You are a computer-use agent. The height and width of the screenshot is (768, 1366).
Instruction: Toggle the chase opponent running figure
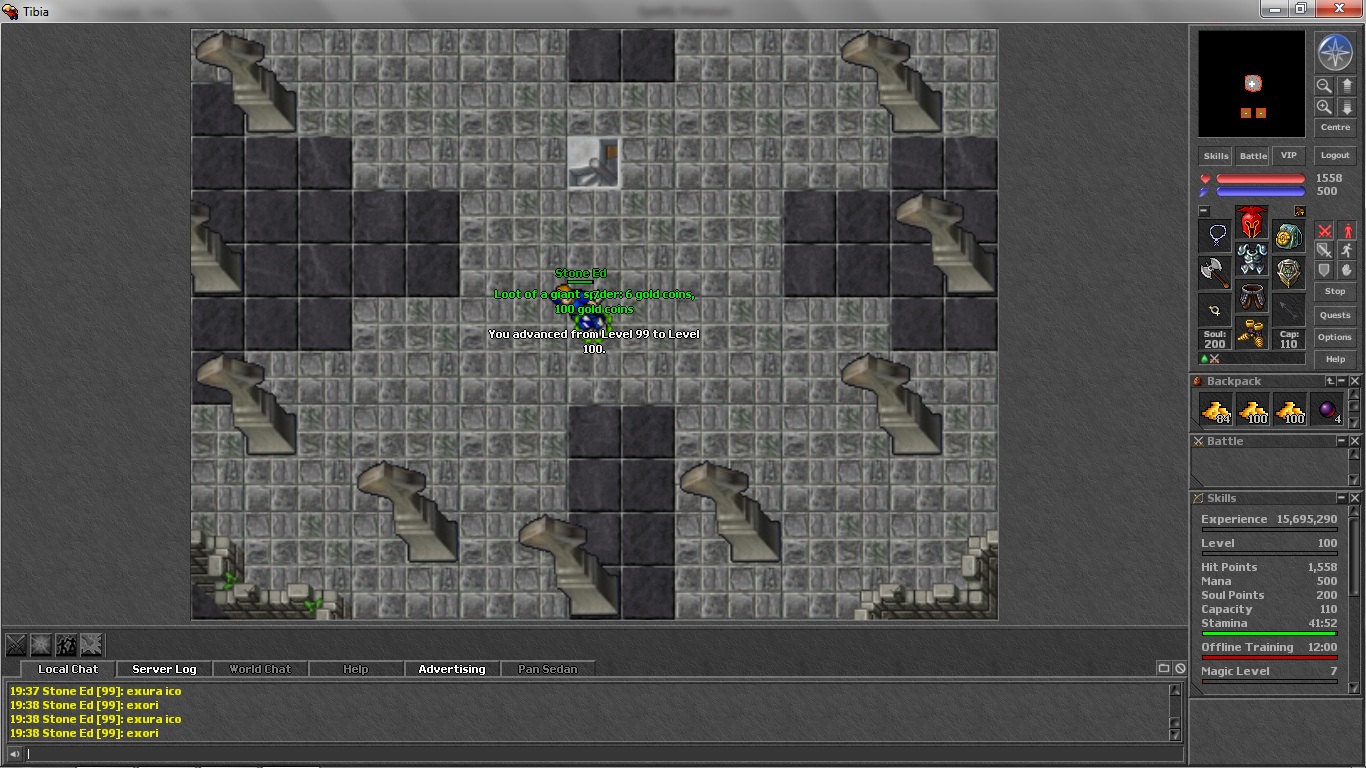[x=1346, y=250]
